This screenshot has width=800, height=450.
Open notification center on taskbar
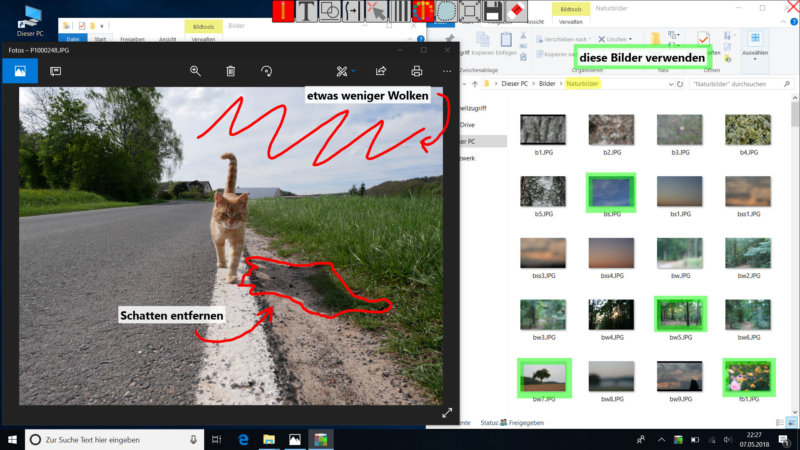(784, 439)
